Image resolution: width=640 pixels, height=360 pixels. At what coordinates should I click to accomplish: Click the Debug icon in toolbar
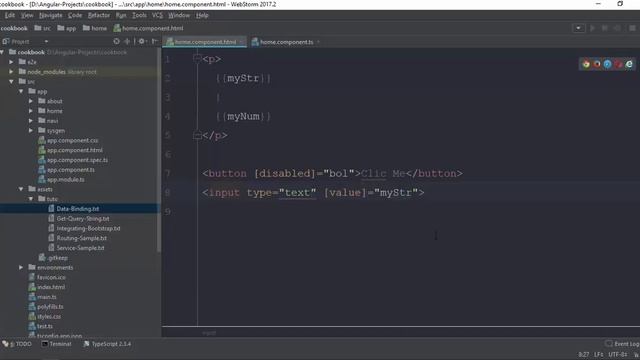click(x=604, y=28)
